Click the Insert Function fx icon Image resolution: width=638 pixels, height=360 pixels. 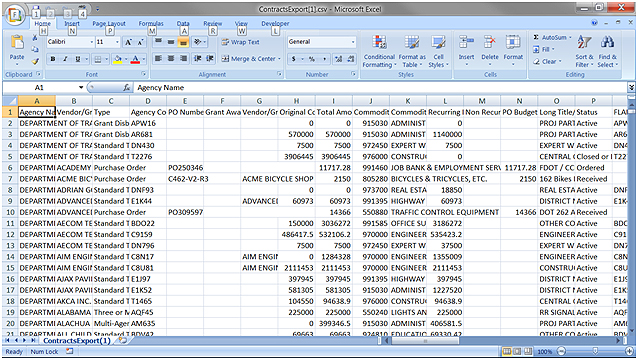pos(127,87)
